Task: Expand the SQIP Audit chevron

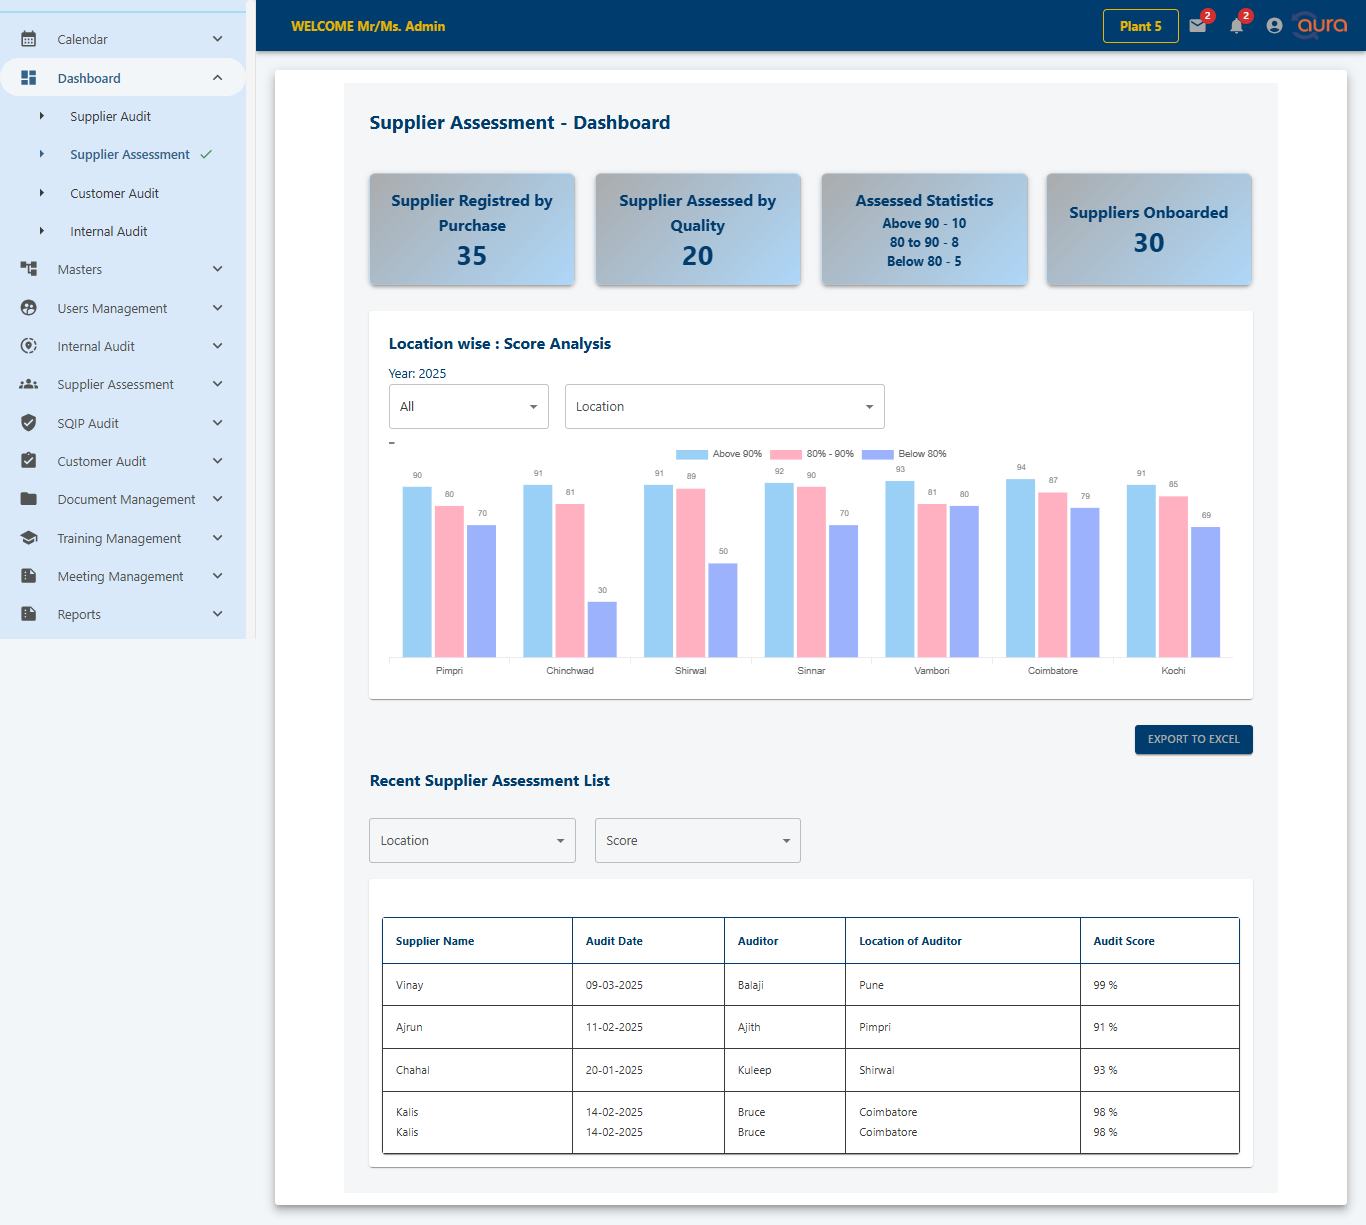Action: 218,423
